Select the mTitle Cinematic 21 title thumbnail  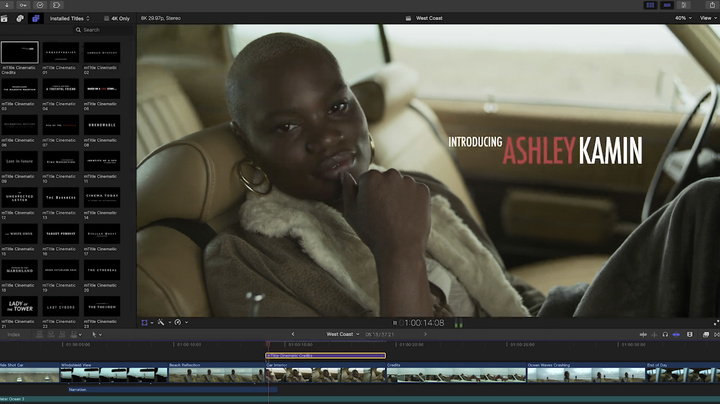click(20, 306)
